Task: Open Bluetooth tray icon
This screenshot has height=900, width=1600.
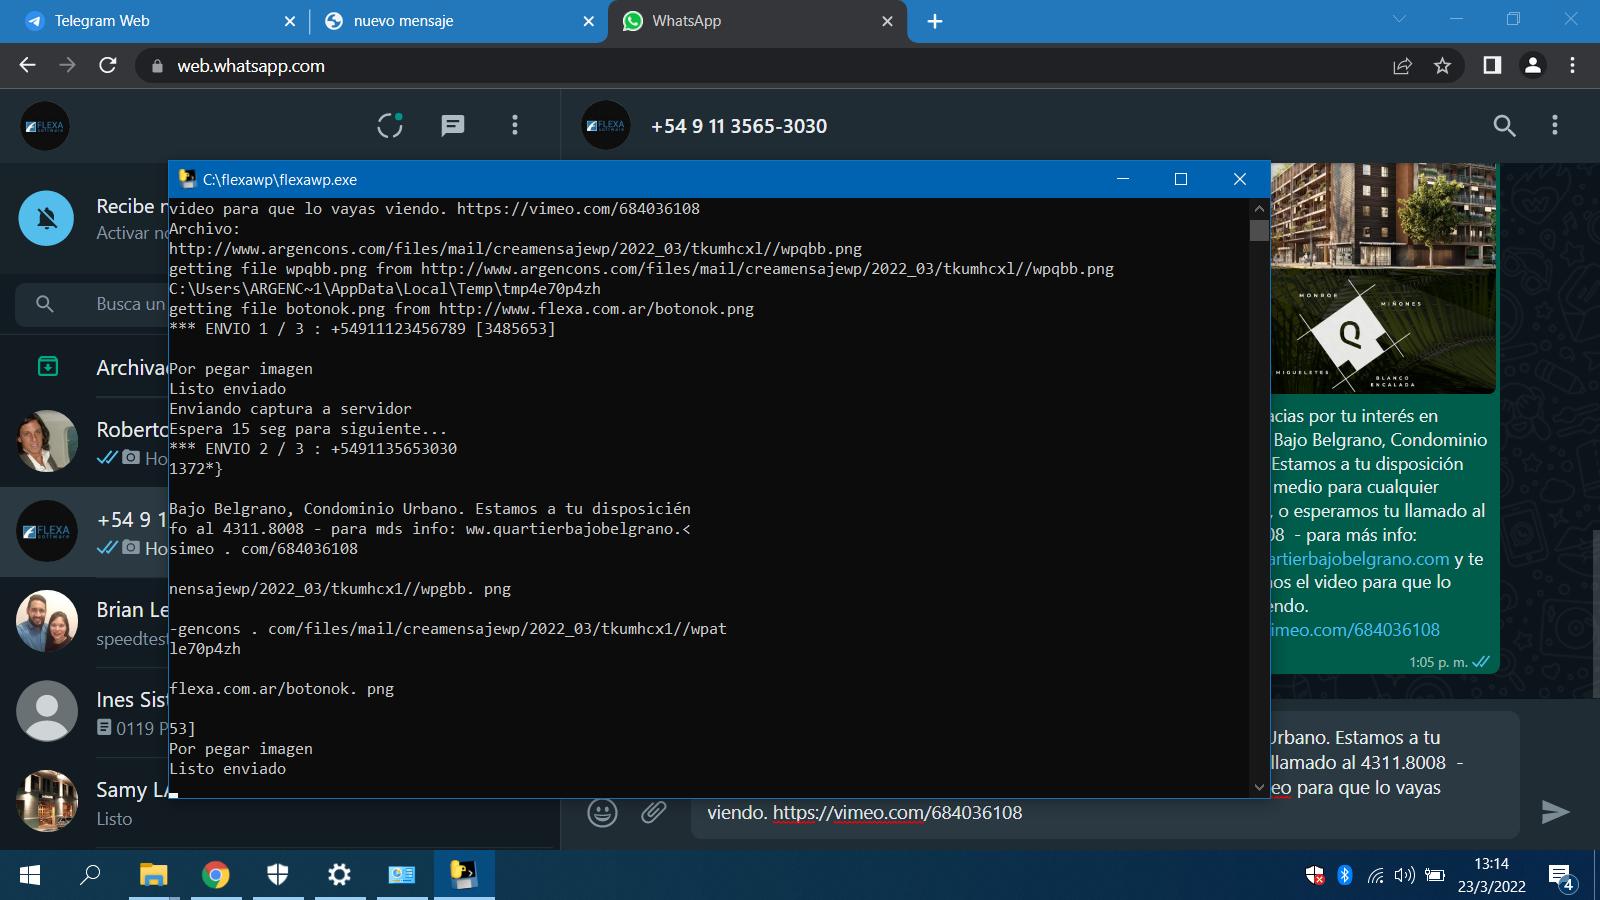Action: 1345,875
